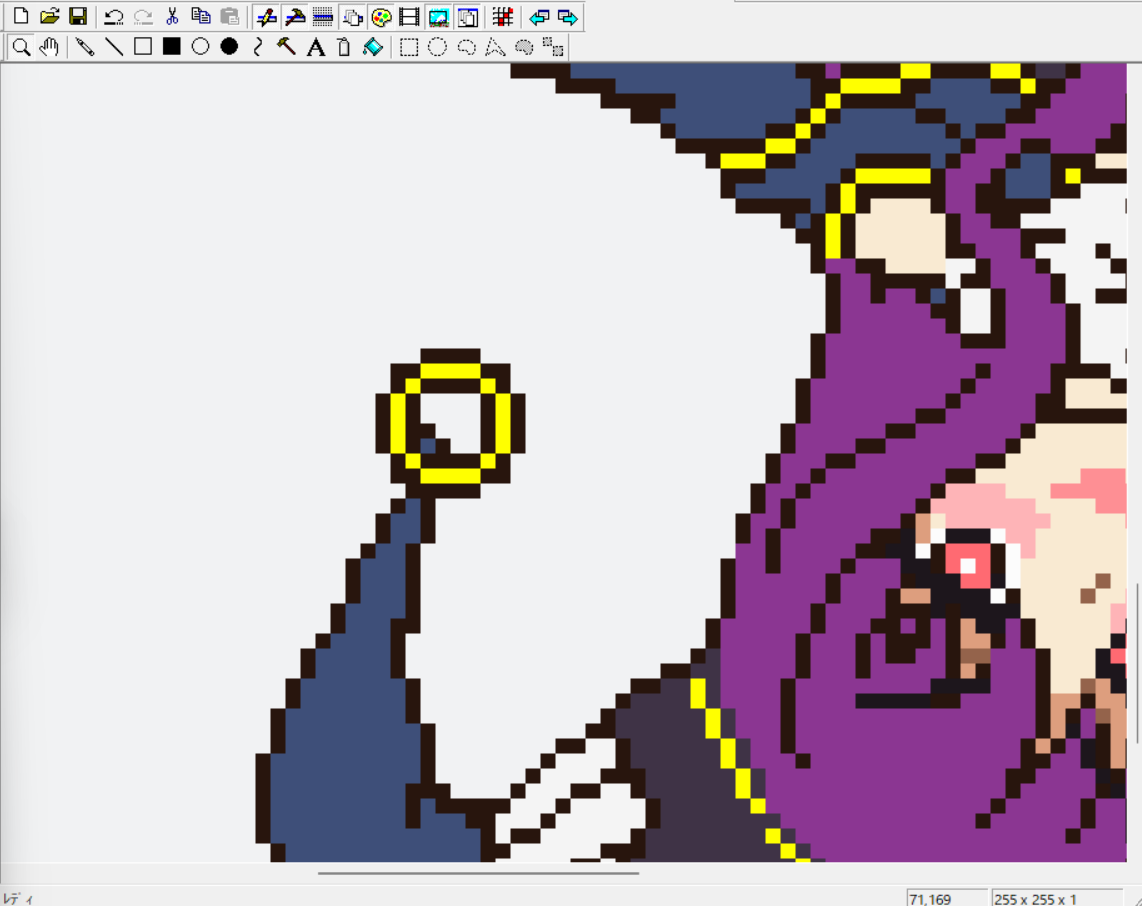Toggle the picture preview window
Viewport: 1142px width, 906px height.
pos(439,16)
